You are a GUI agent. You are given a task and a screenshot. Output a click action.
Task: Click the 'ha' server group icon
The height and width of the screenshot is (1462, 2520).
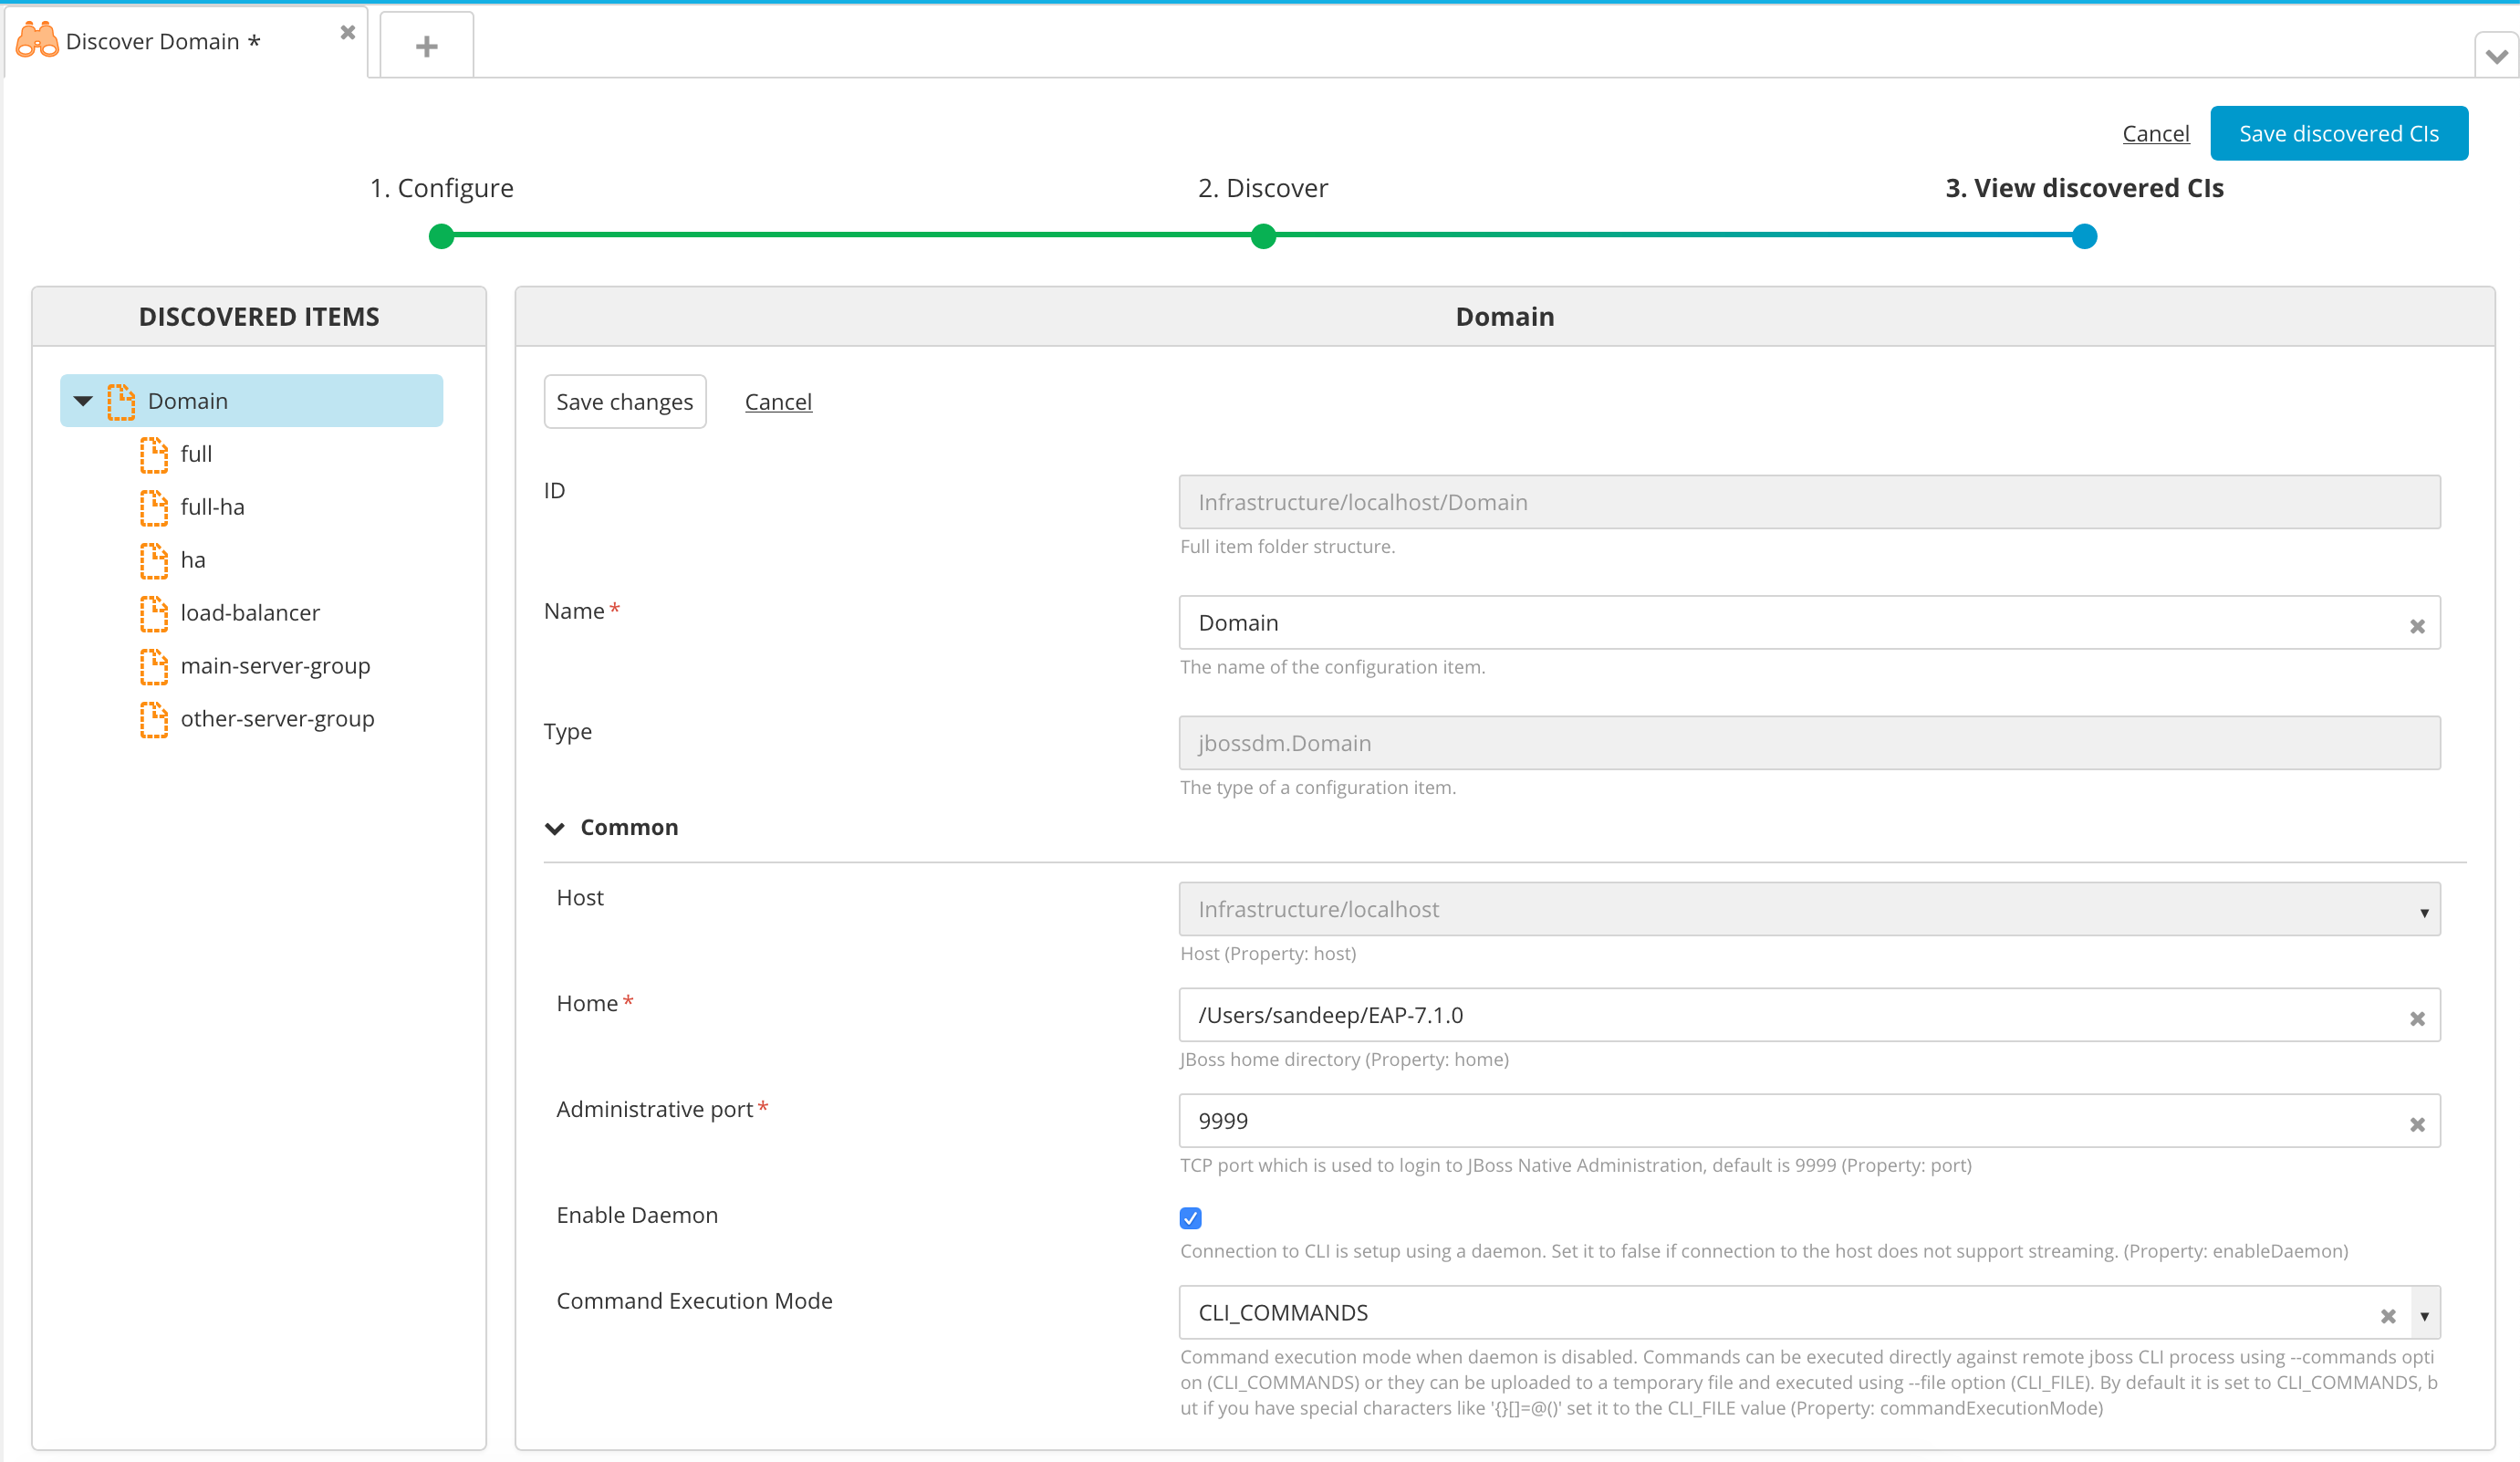click(155, 559)
